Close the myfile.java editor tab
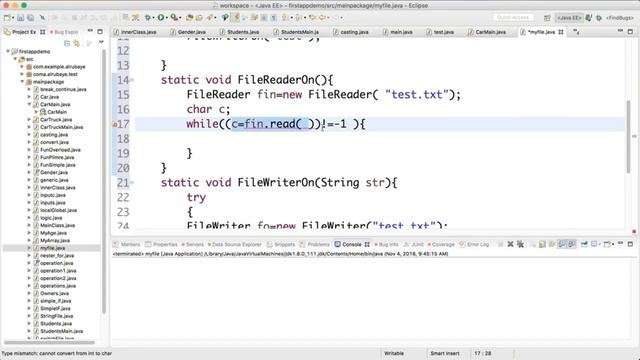This screenshot has height=360, width=640. click(x=561, y=32)
